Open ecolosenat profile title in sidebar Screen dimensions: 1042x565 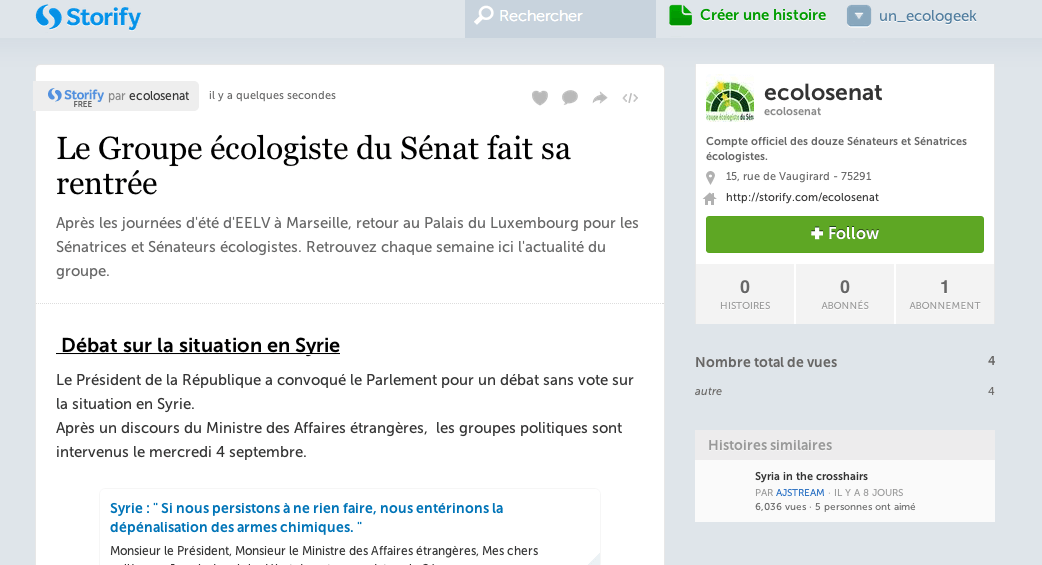(x=823, y=92)
